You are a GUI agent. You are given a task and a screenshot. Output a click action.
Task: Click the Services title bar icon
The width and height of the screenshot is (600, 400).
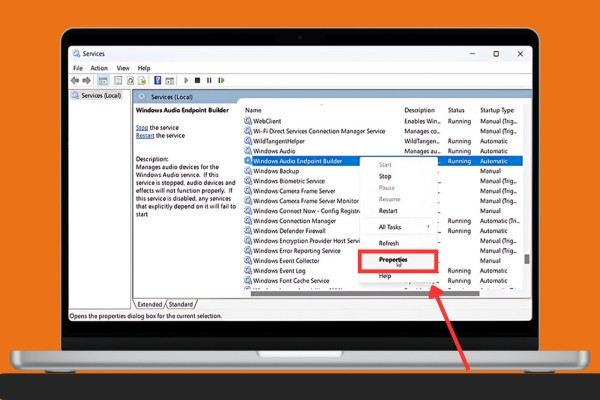point(77,54)
